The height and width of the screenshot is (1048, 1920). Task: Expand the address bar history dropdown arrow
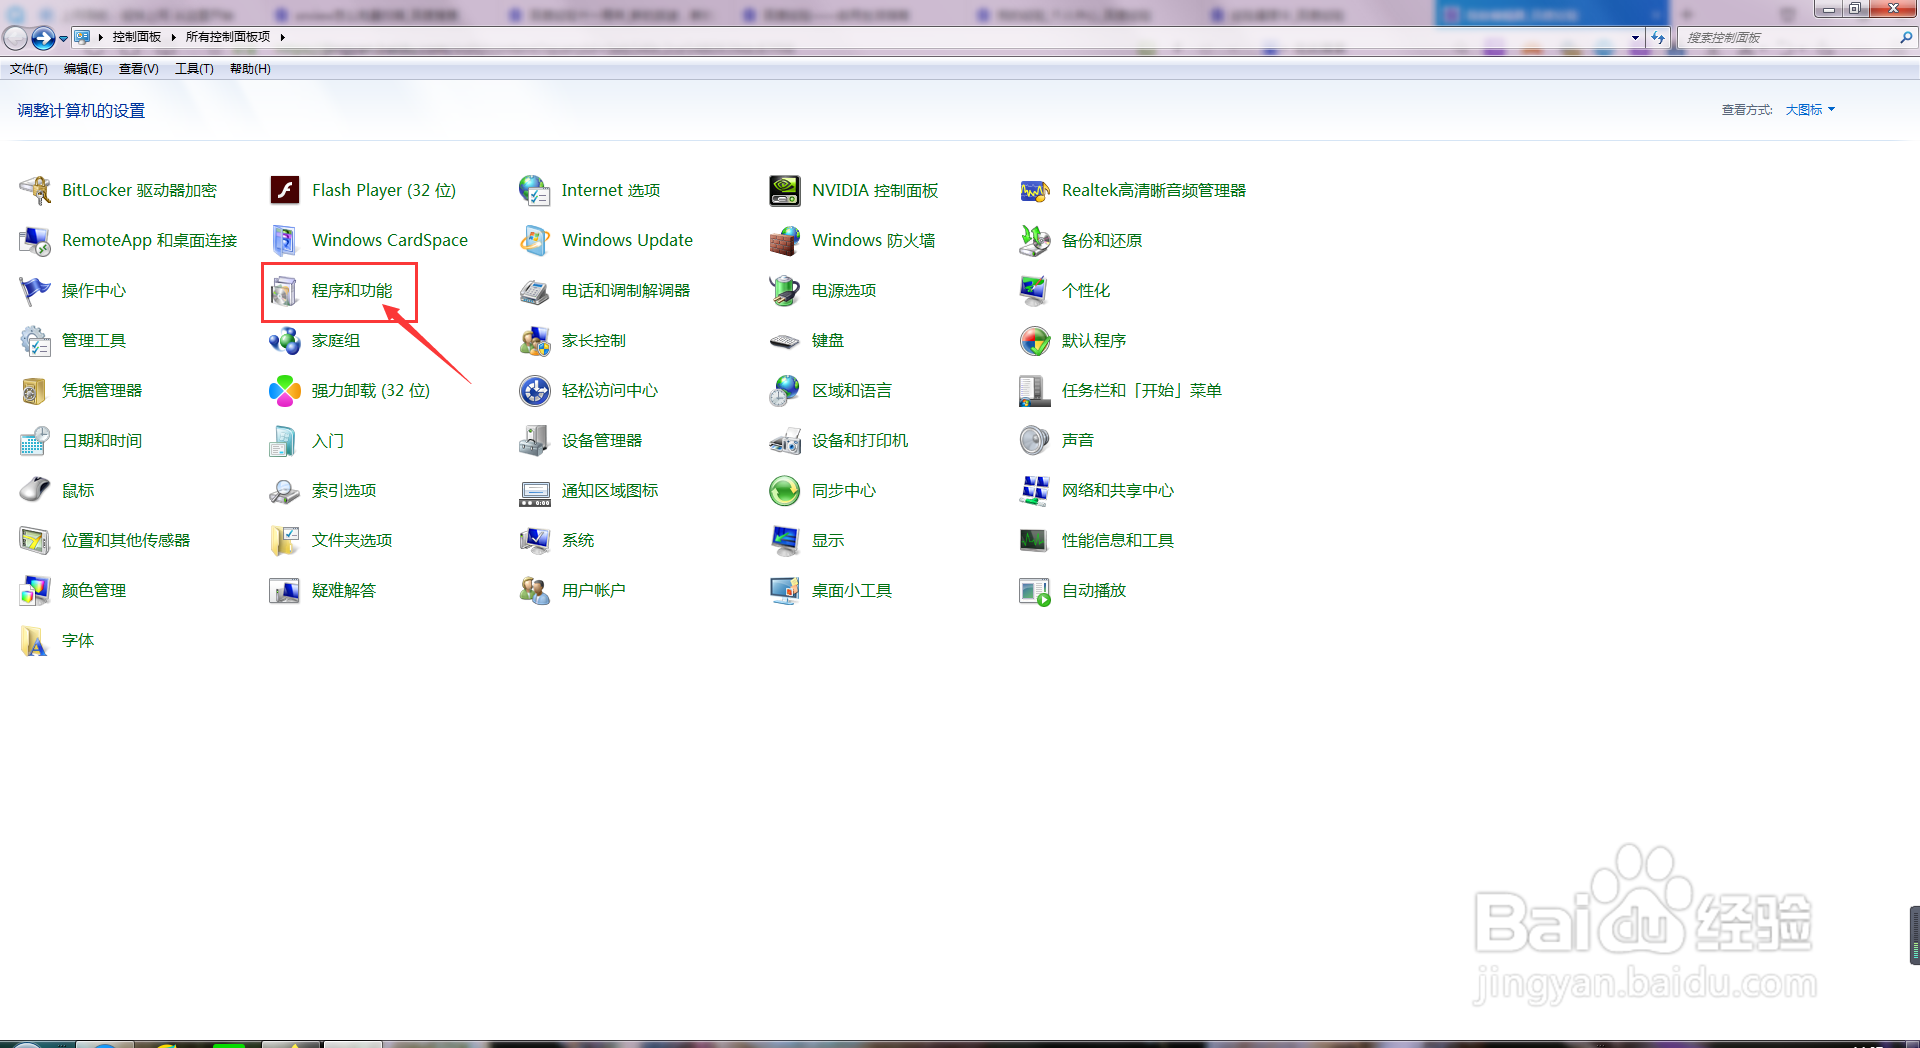tap(1635, 37)
